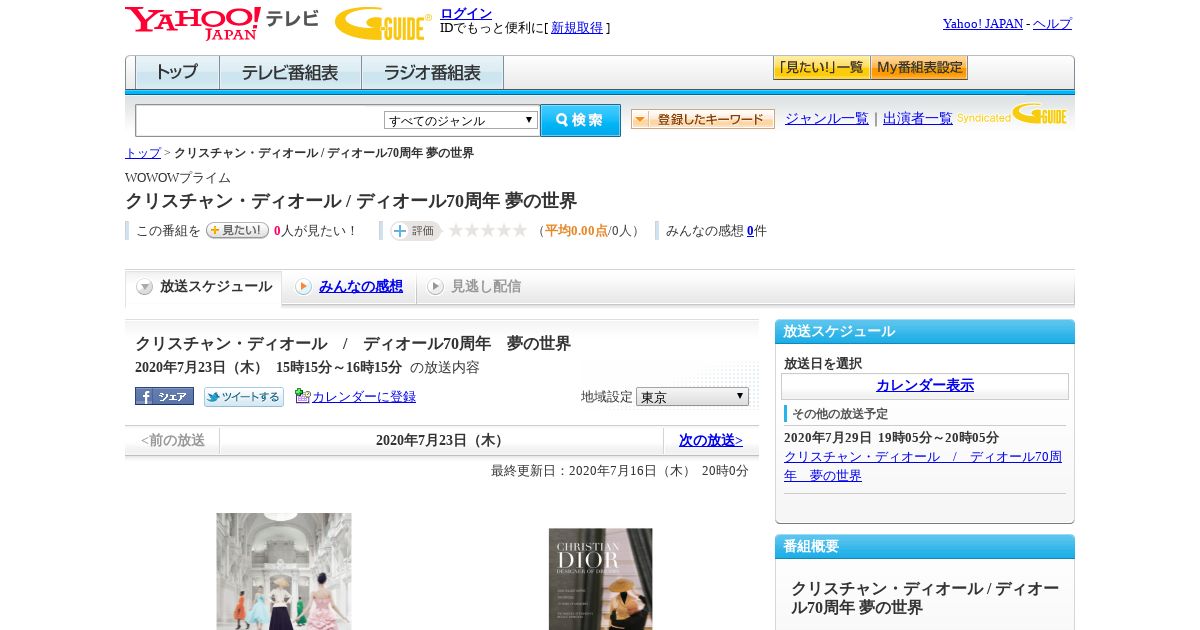Open the 2020年7月29日 broadcast program link
The image size is (1200, 630).
point(923,466)
